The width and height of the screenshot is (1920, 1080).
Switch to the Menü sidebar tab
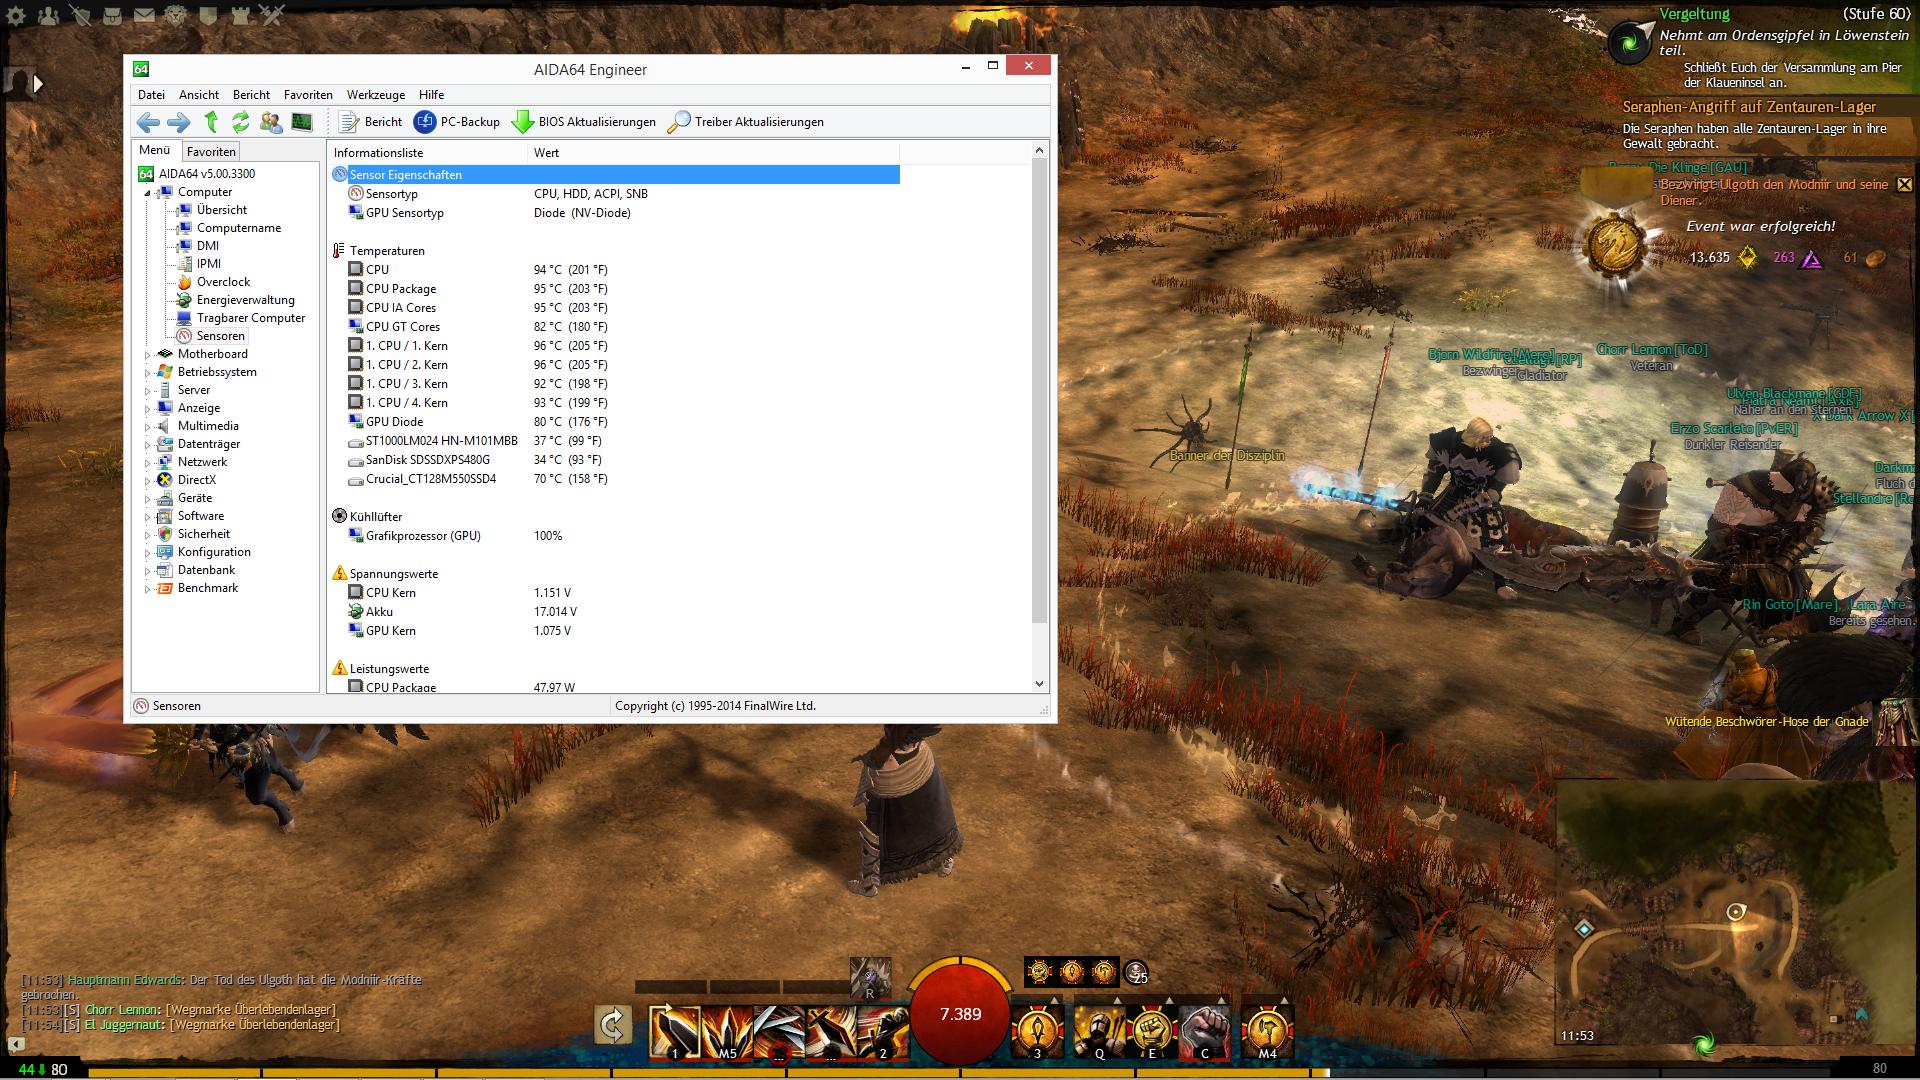point(155,150)
